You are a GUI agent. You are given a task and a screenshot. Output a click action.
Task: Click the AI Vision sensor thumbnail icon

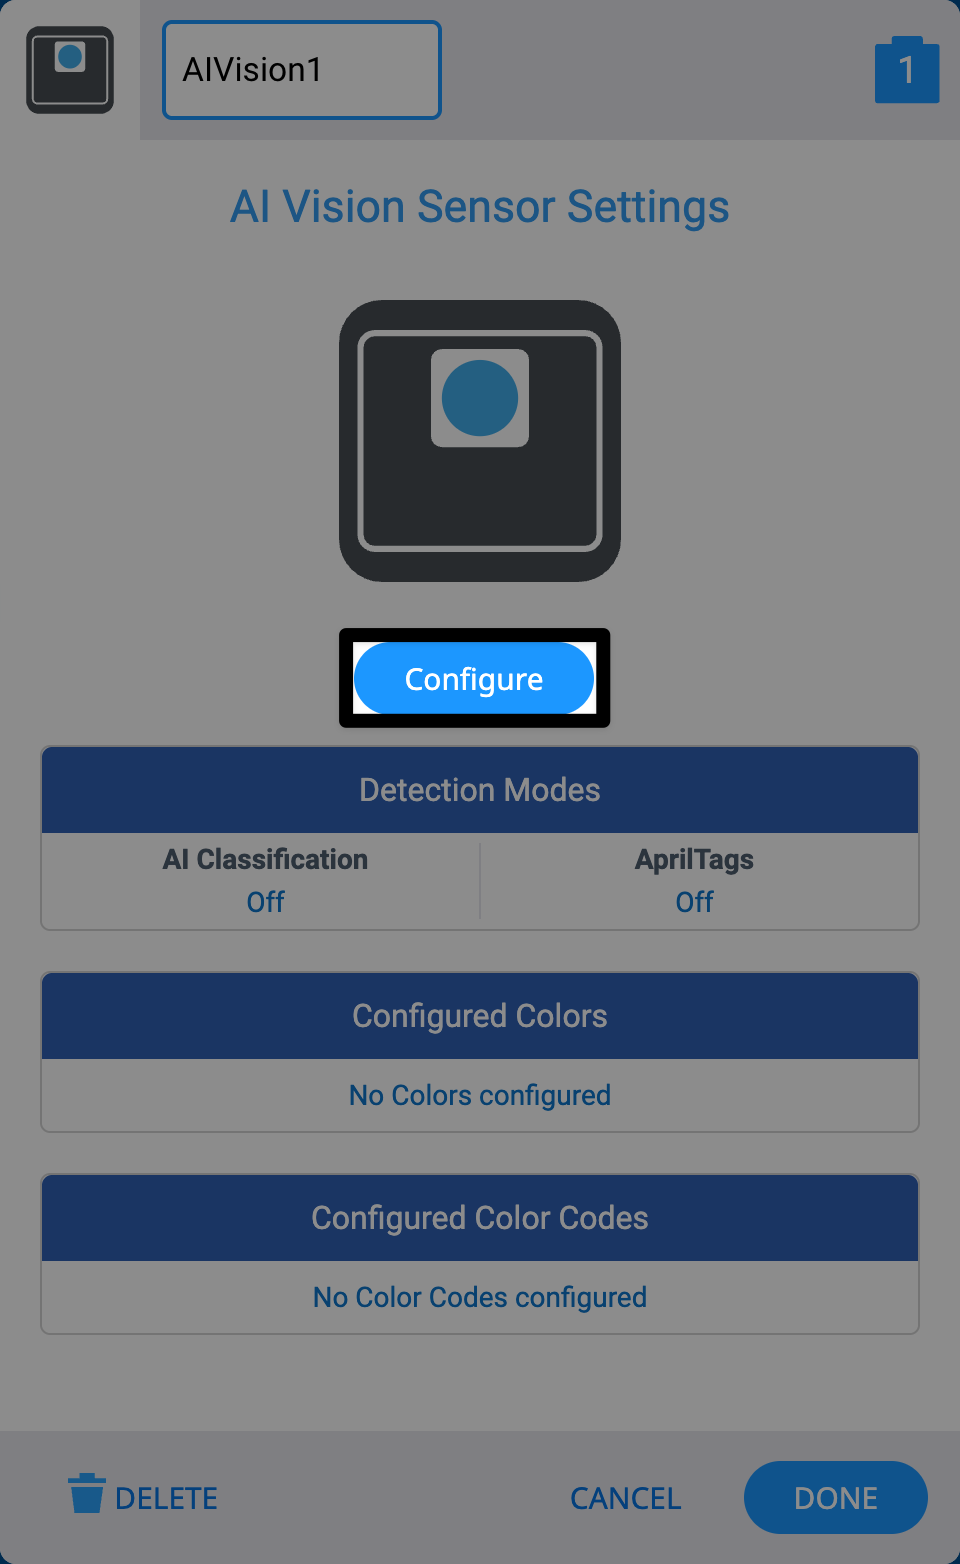coord(68,70)
